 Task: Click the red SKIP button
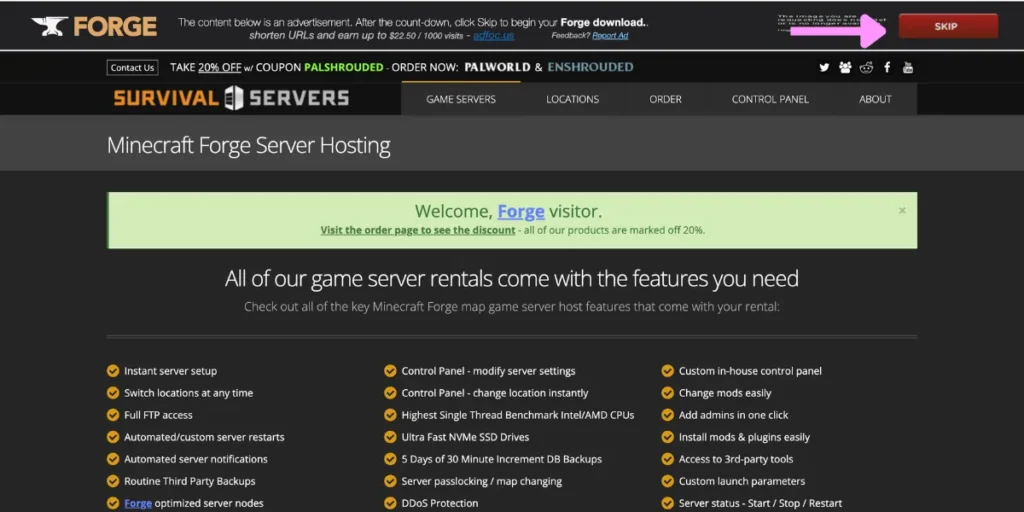(948, 26)
